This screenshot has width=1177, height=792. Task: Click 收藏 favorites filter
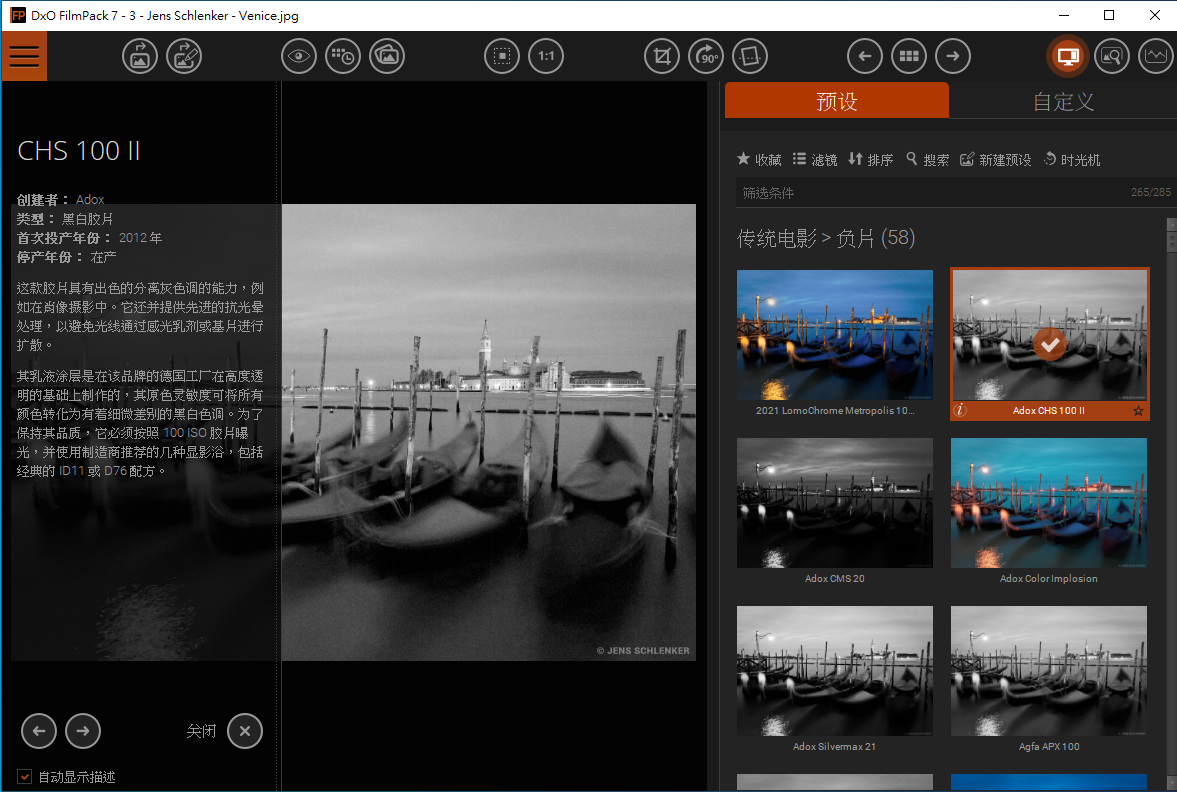click(x=759, y=159)
